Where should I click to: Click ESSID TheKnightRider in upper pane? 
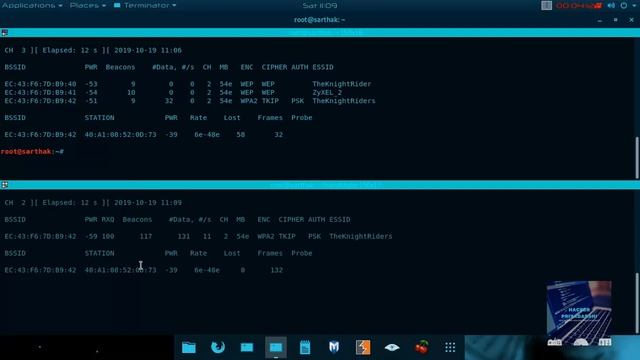(342, 84)
